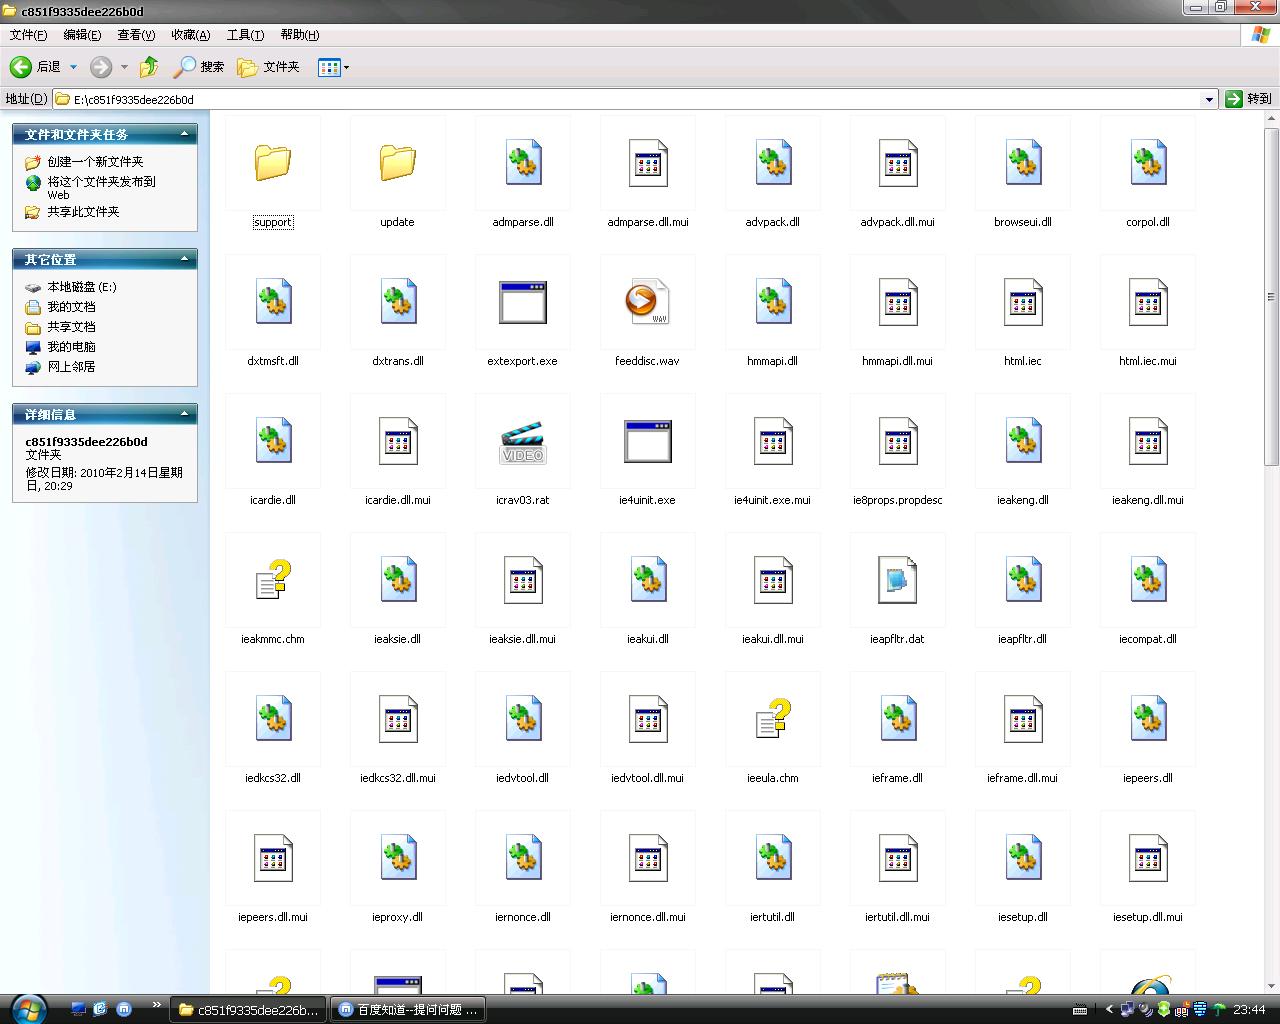Screen dimensions: 1280x1024
Task: Select the icrav03.rat video icon
Action: (x=523, y=442)
